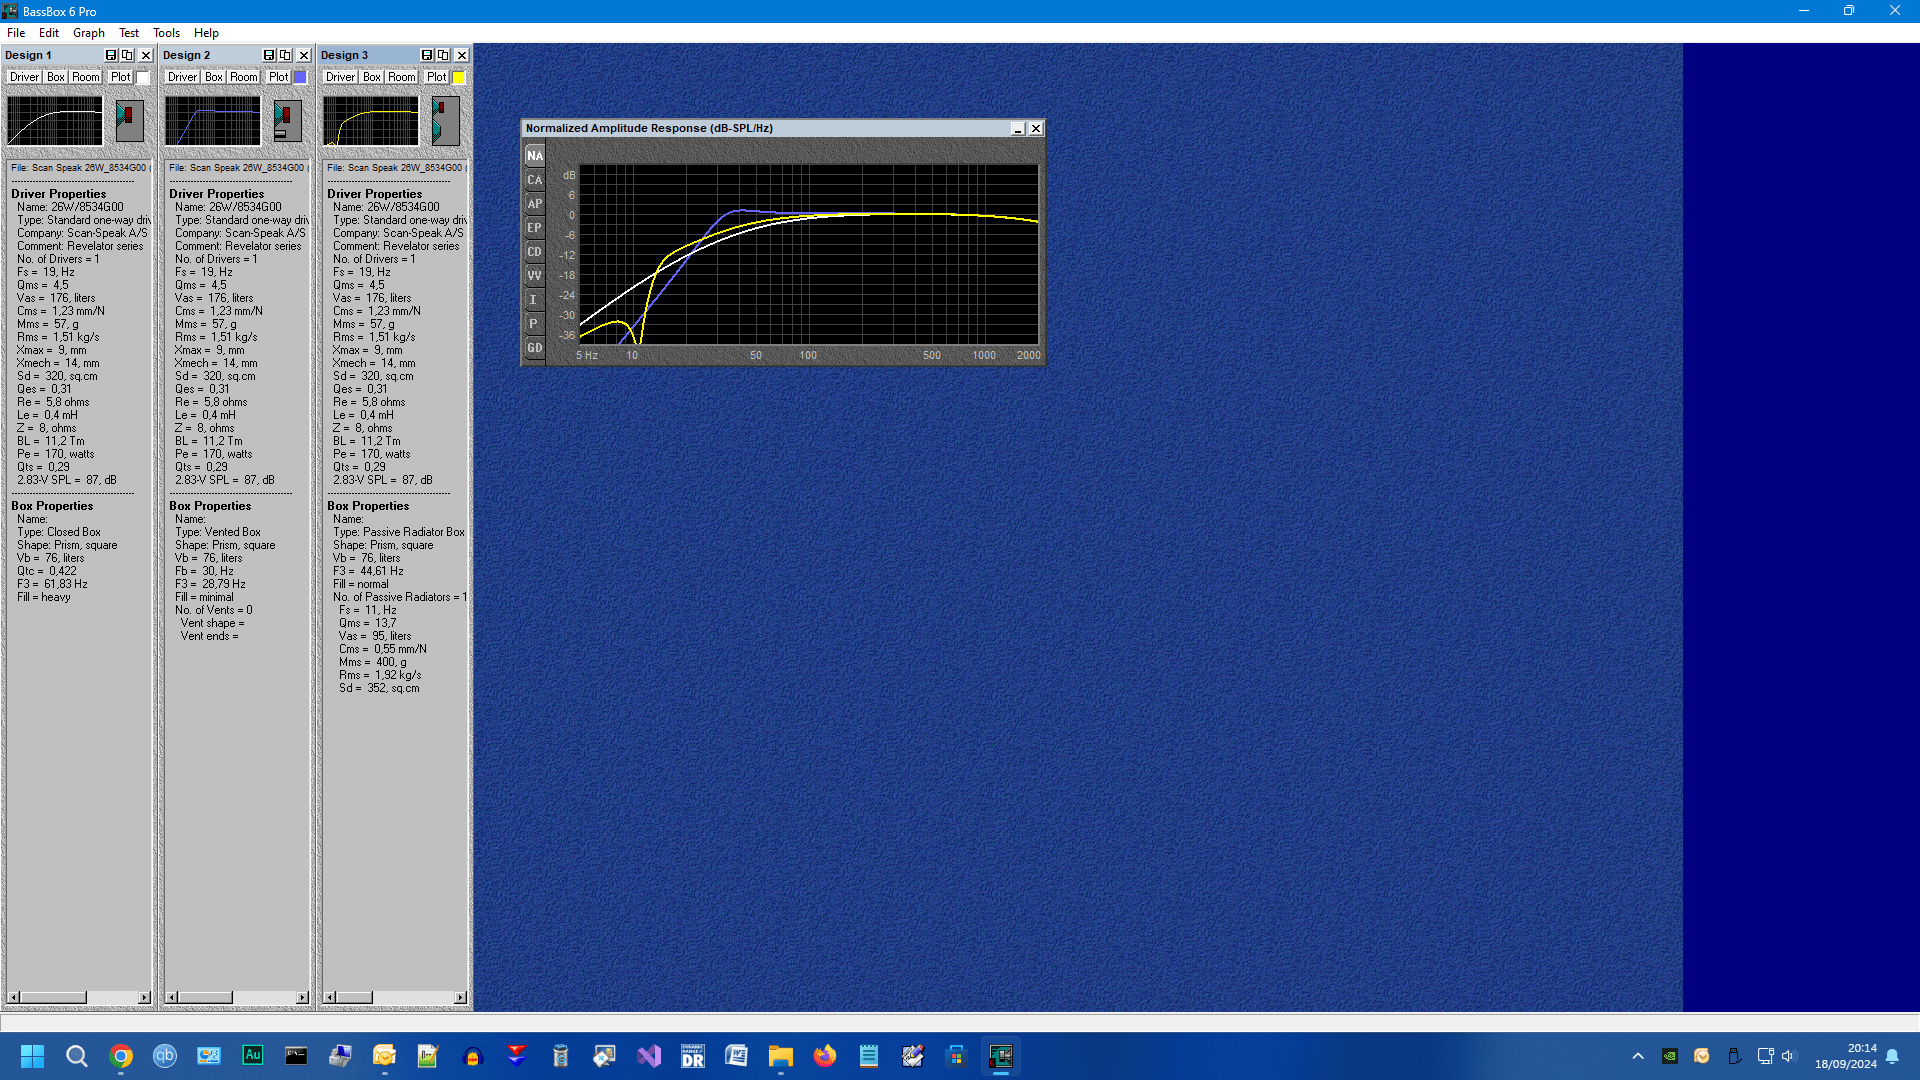Open the Design 2 vented box diagram icon
Image resolution: width=1920 pixels, height=1080 pixels.
point(287,121)
